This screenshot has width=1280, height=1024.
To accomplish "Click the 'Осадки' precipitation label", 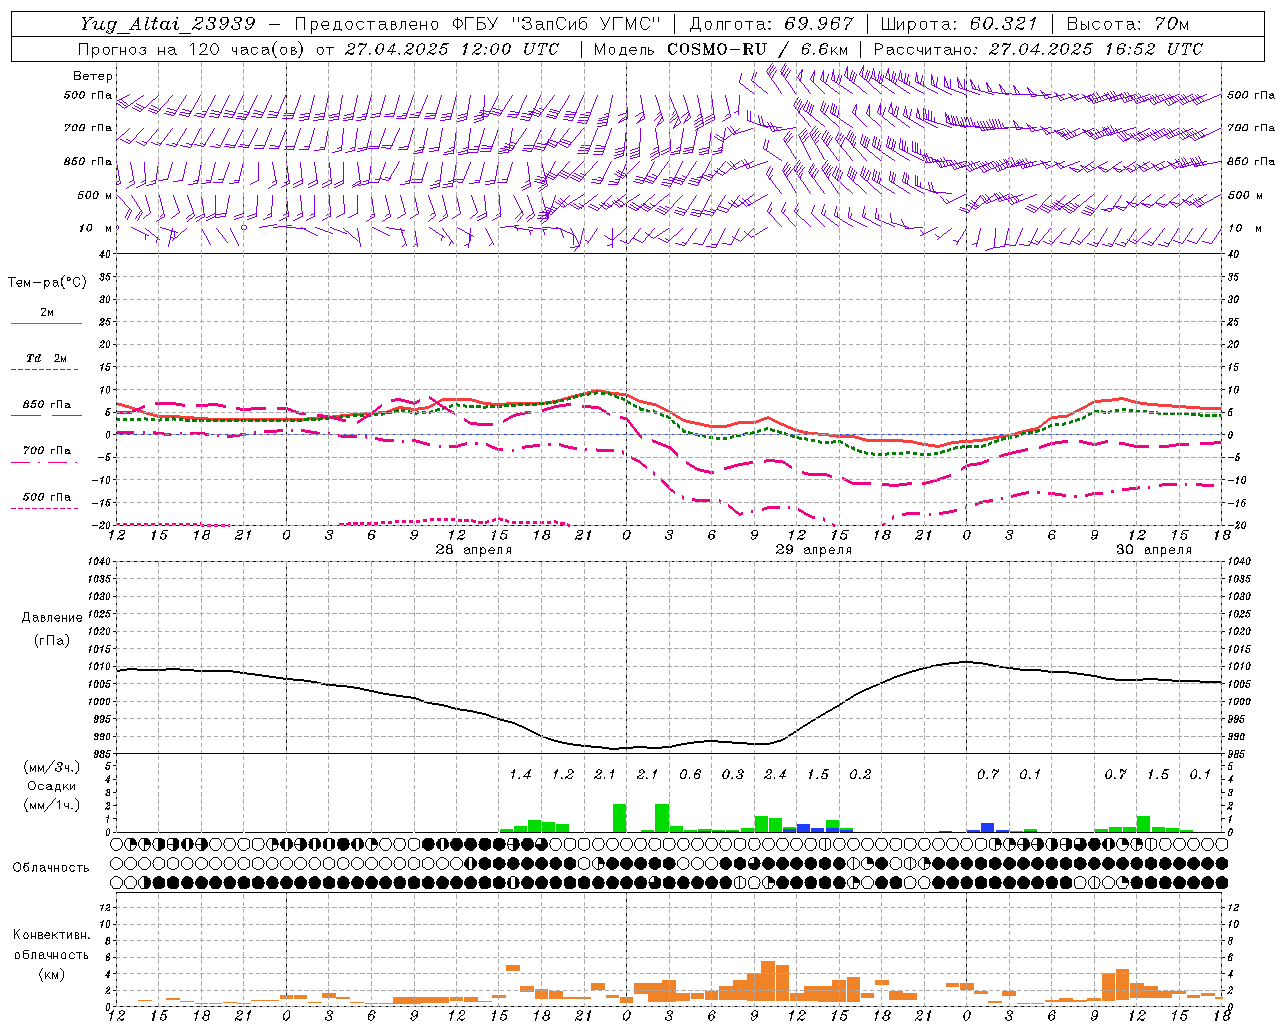I will click(51, 786).
